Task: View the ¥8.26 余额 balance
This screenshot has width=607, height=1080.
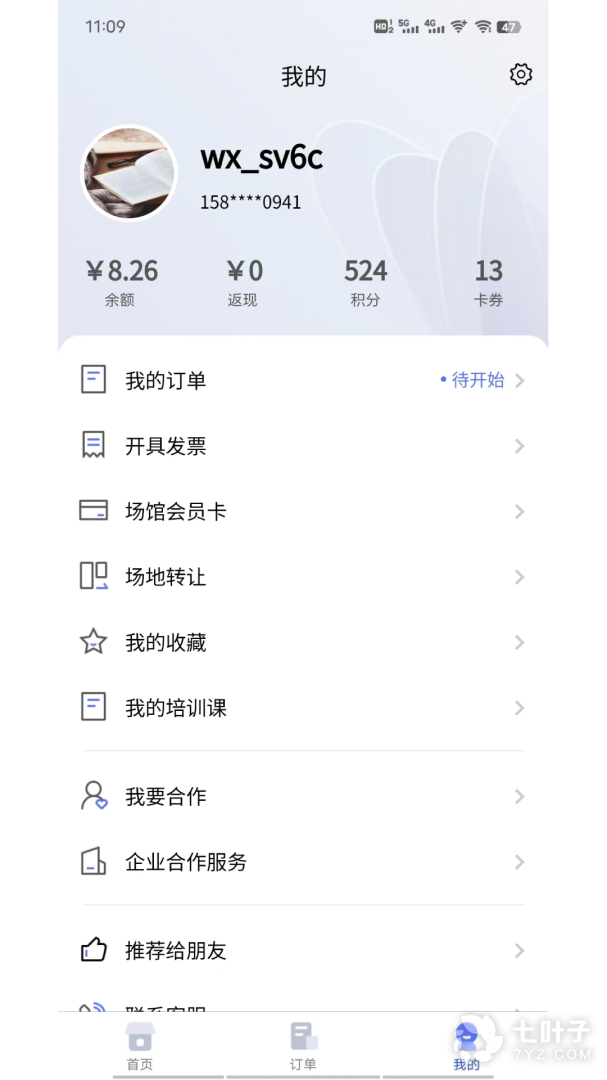Action: click(x=121, y=282)
